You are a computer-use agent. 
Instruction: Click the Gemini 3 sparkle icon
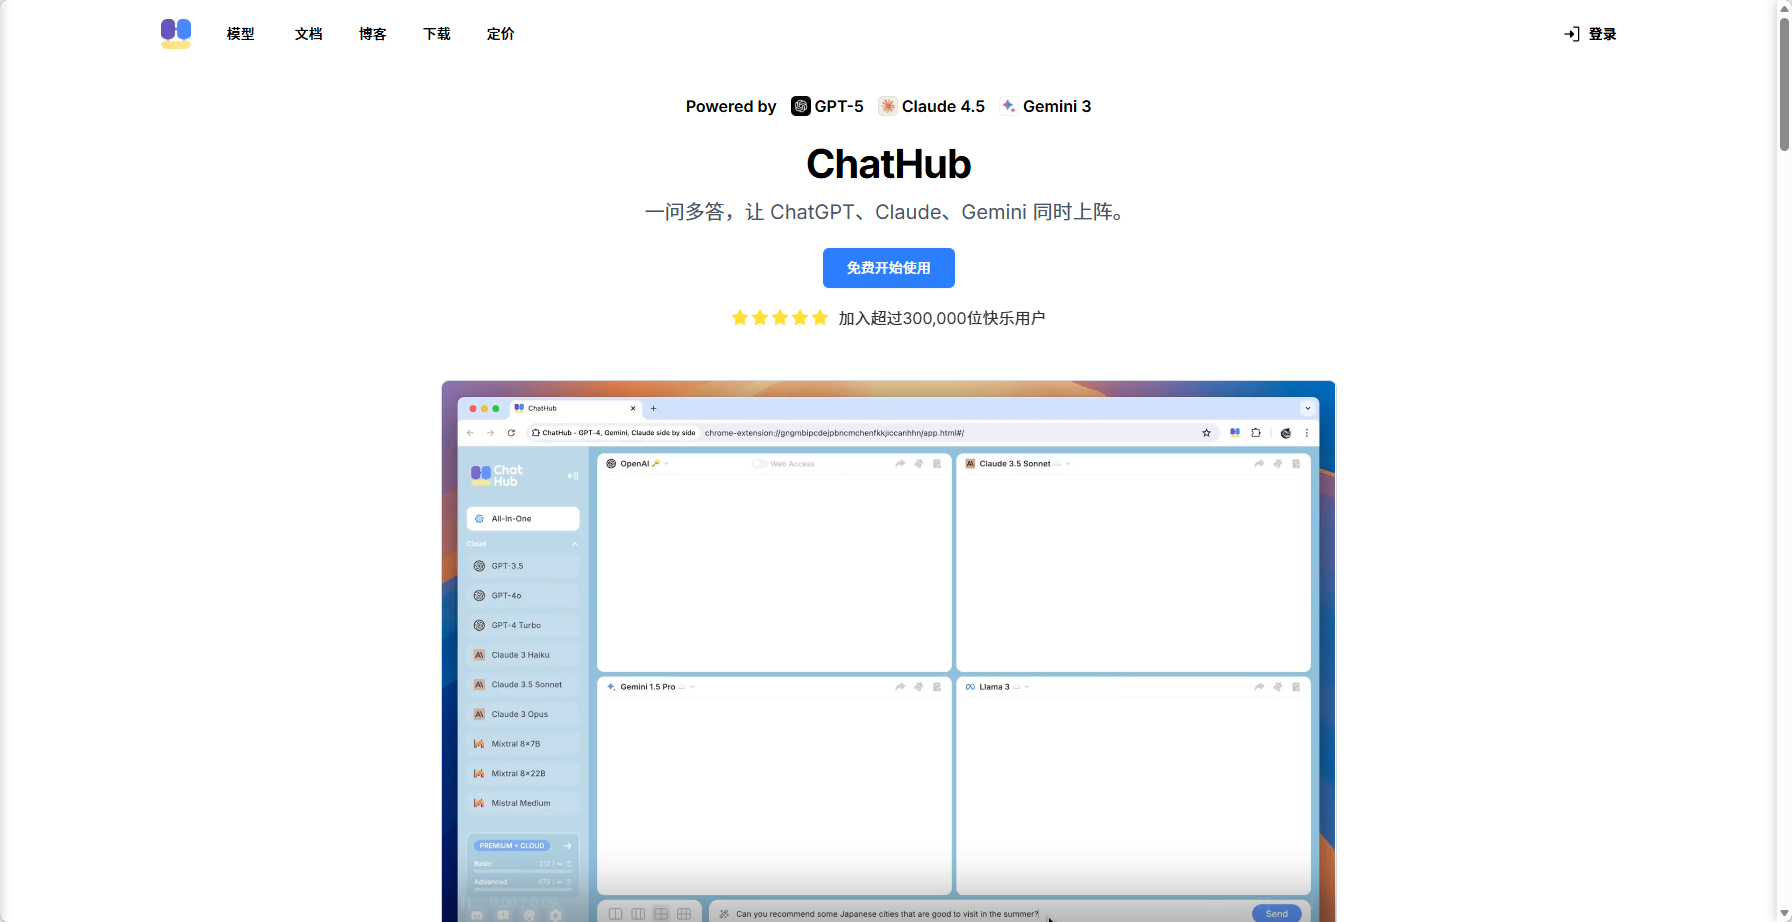point(1009,106)
